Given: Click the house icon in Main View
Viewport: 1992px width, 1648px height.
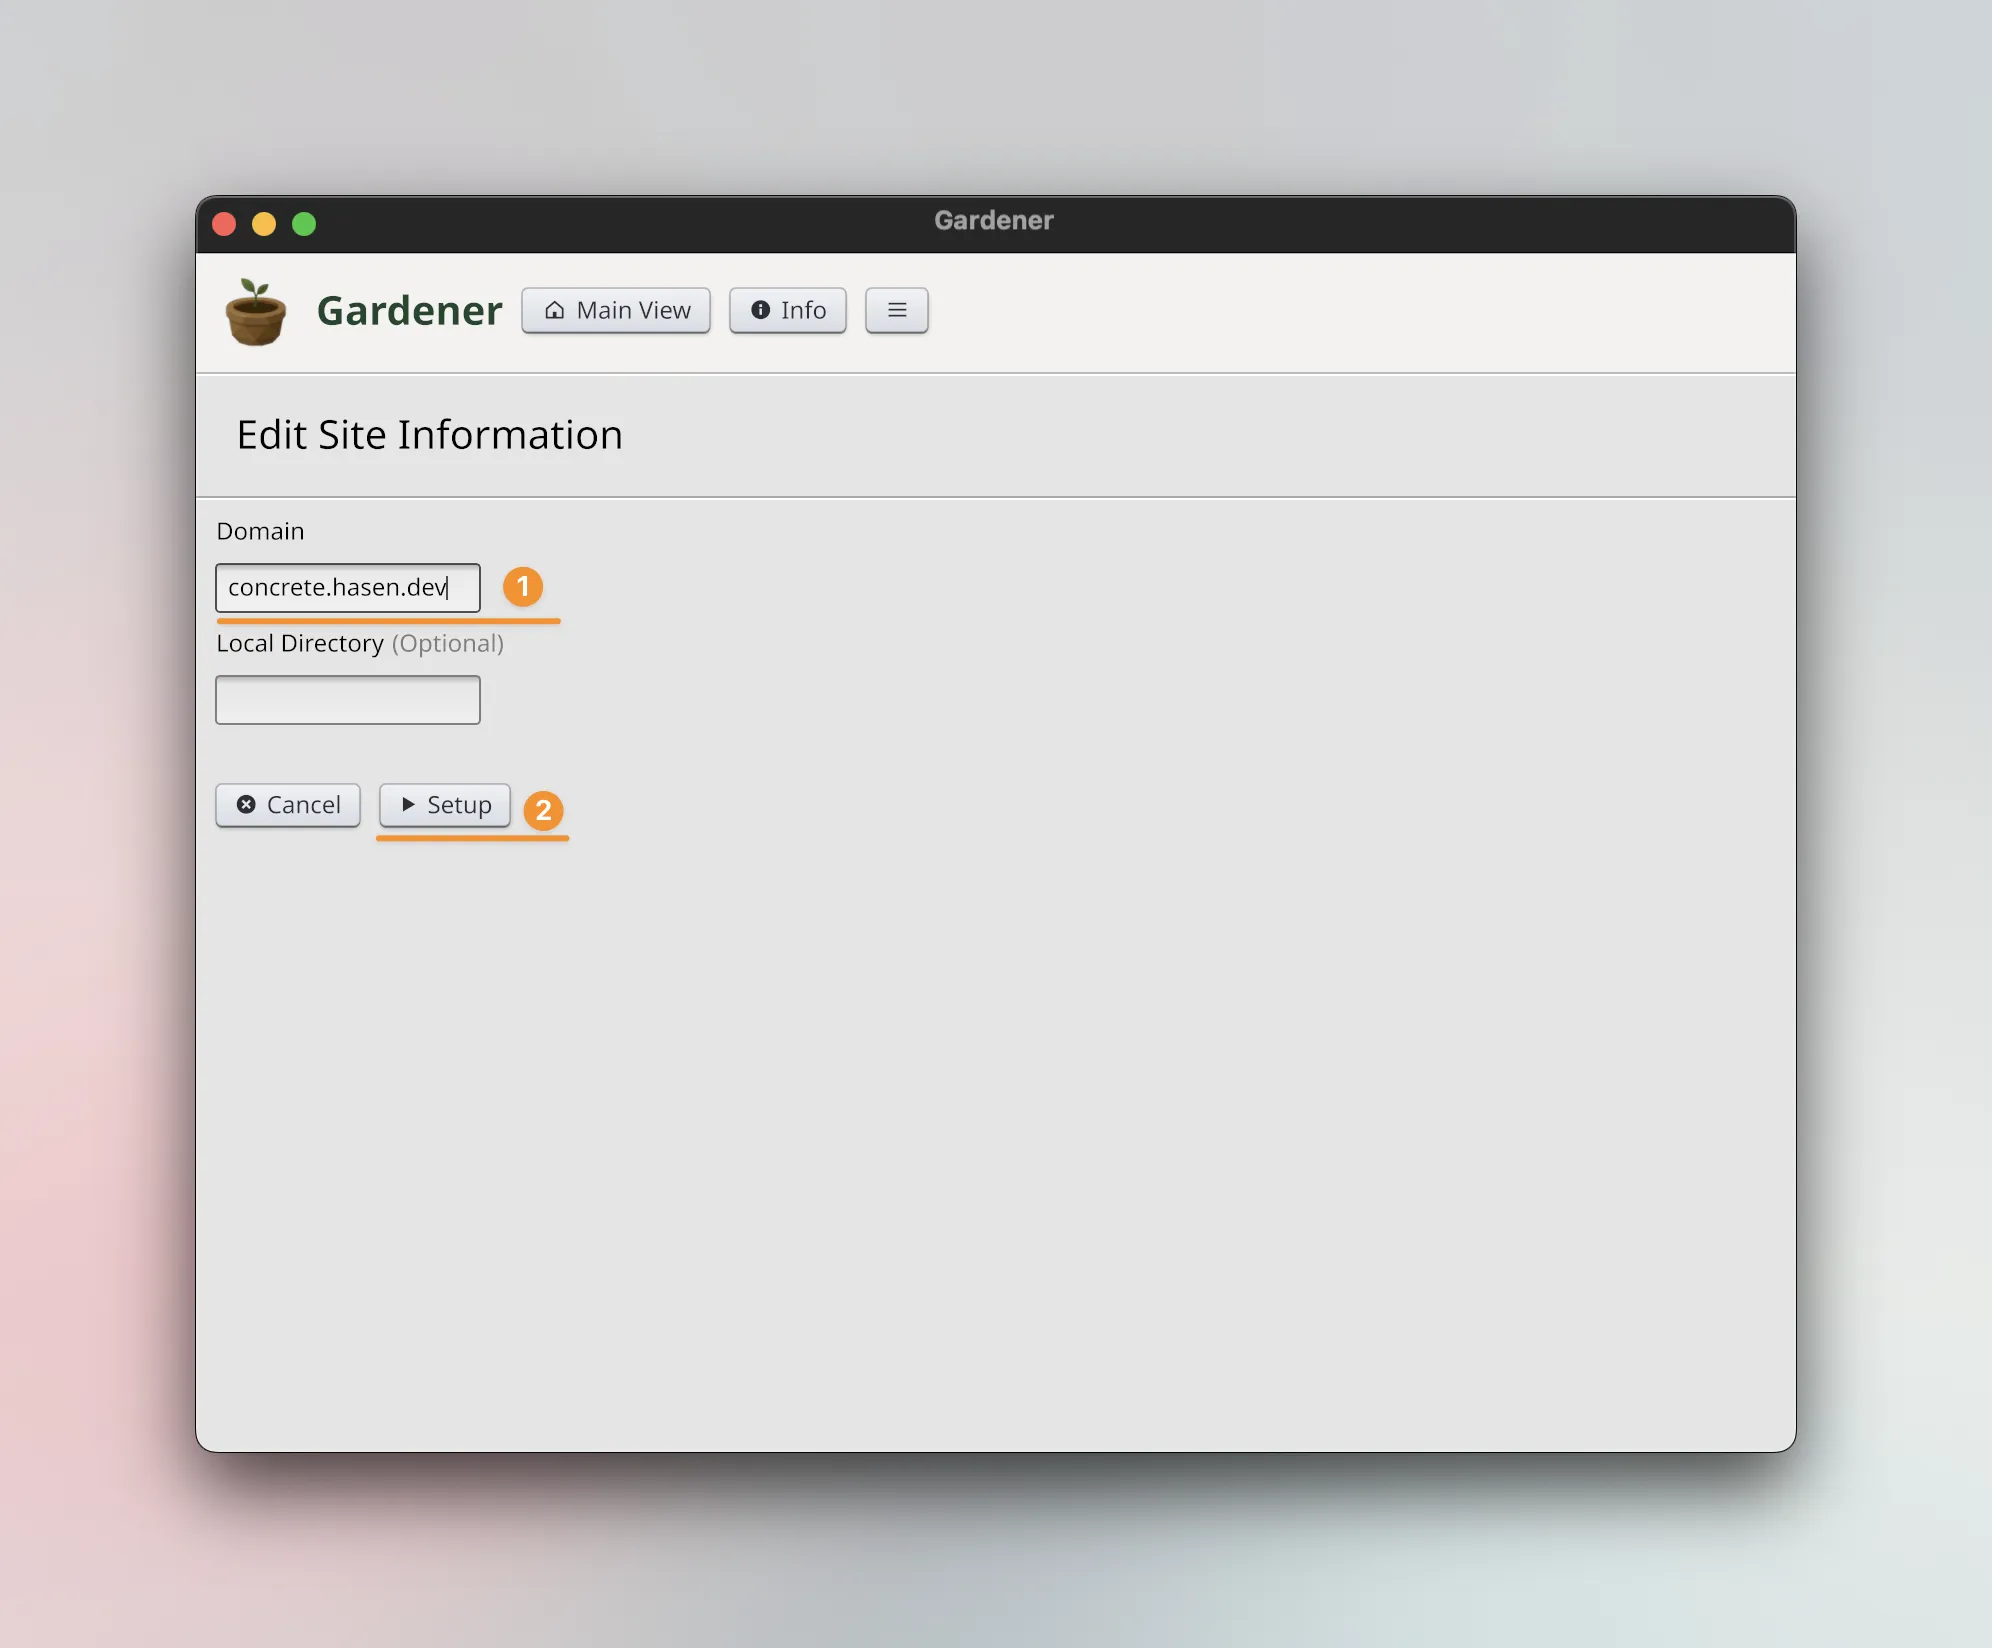Looking at the screenshot, I should point(554,310).
